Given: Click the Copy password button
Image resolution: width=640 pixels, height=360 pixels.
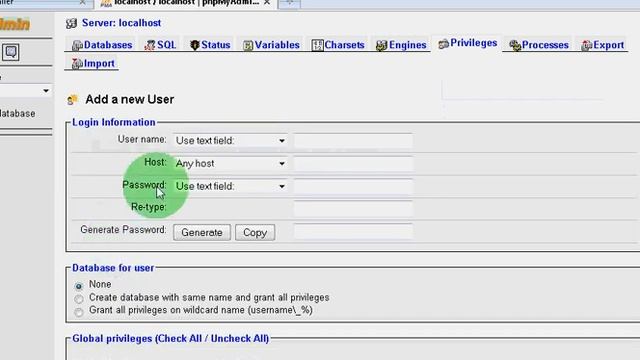Looking at the screenshot, I should (255, 233).
